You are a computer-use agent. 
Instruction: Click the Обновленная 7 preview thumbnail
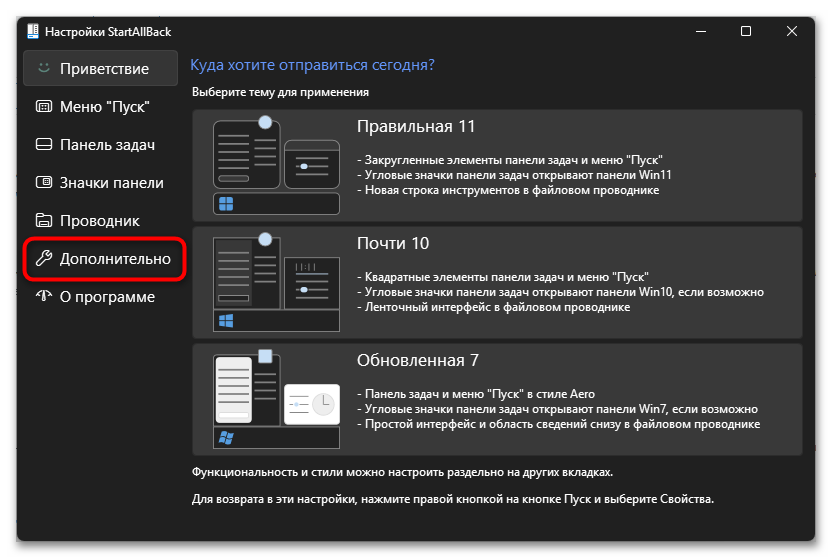click(276, 399)
